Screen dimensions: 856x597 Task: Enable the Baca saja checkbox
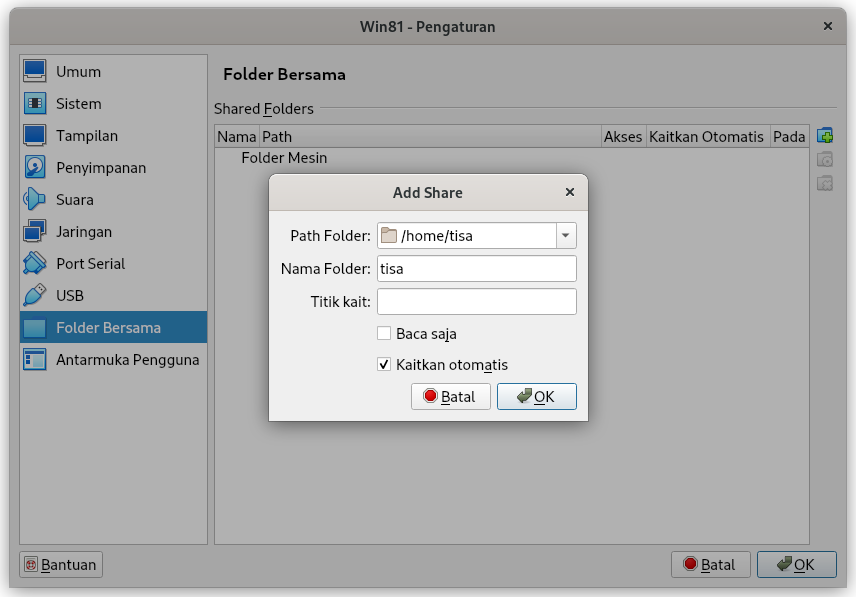(x=384, y=333)
